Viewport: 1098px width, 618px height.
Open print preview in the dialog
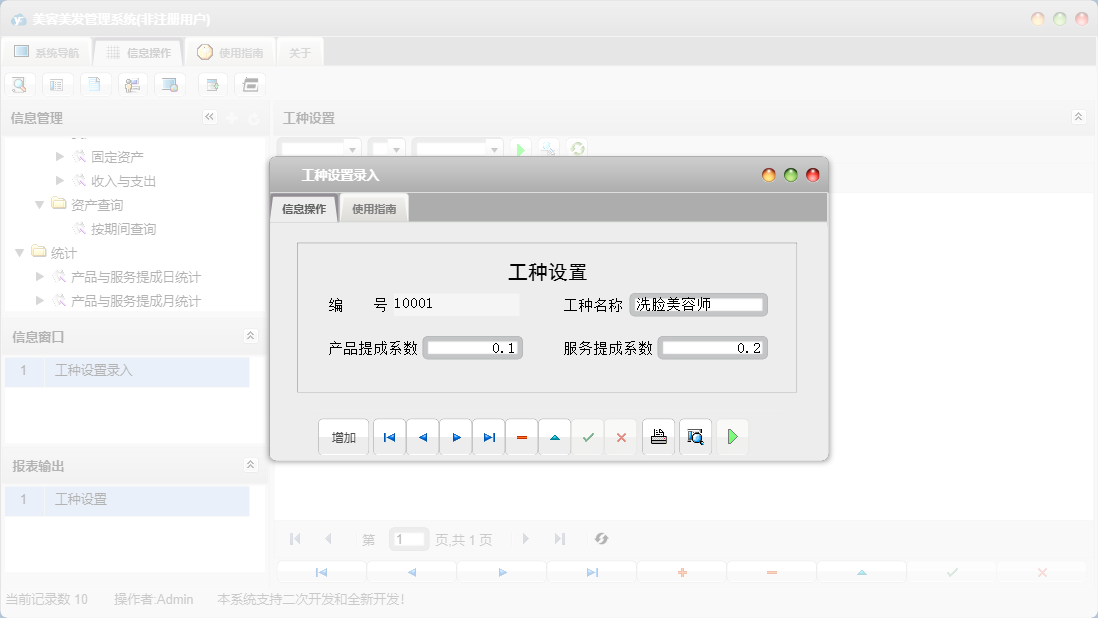(x=695, y=437)
